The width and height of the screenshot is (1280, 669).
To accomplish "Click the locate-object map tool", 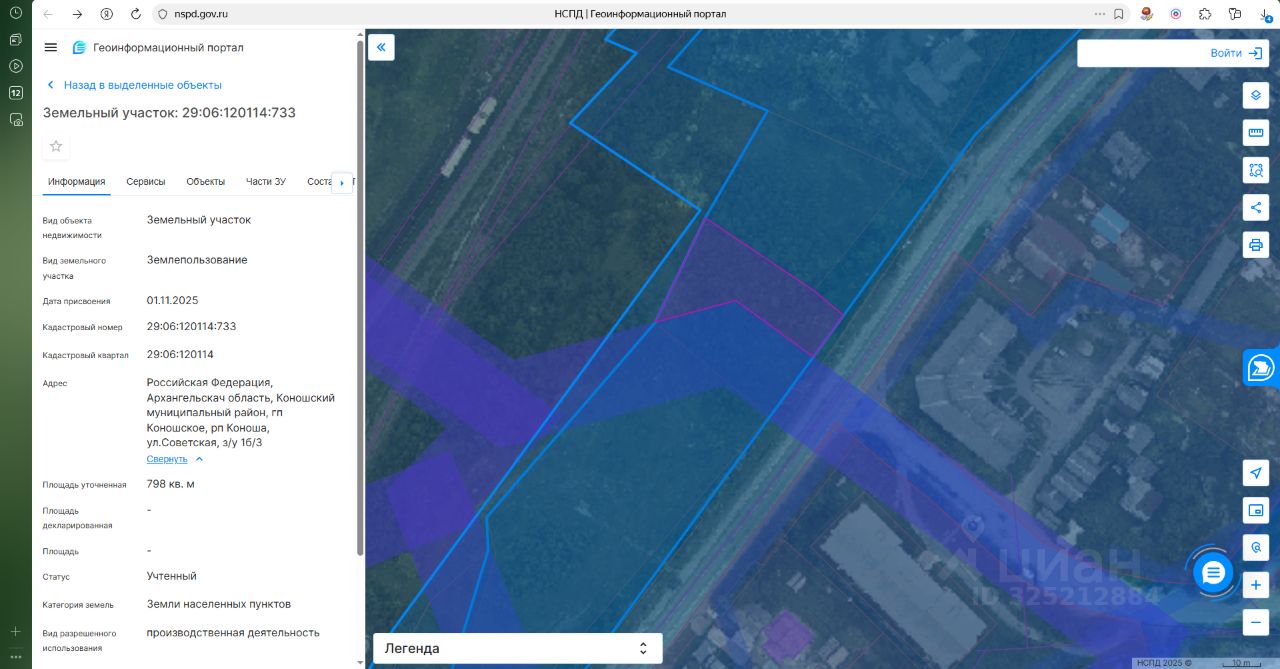I will pos(1256,548).
